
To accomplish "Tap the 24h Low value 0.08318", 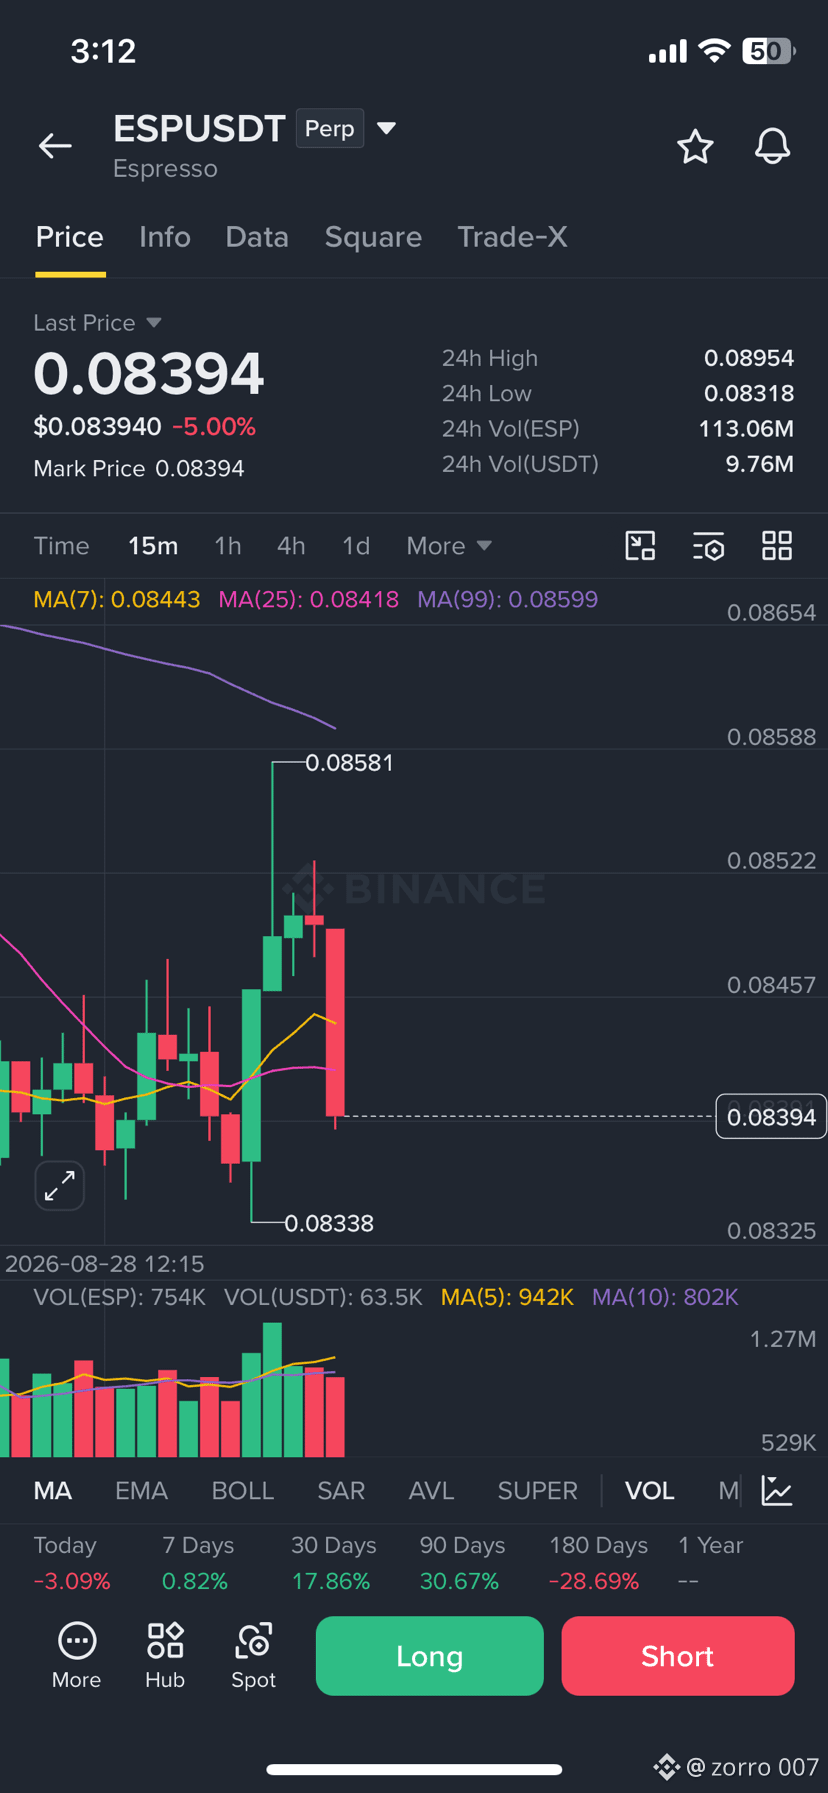I will 748,393.
